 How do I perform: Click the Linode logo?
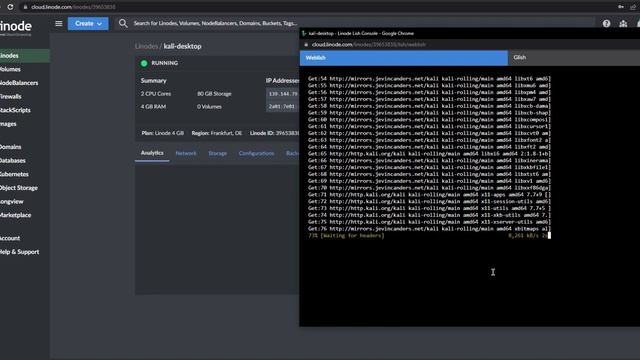pos(16,27)
